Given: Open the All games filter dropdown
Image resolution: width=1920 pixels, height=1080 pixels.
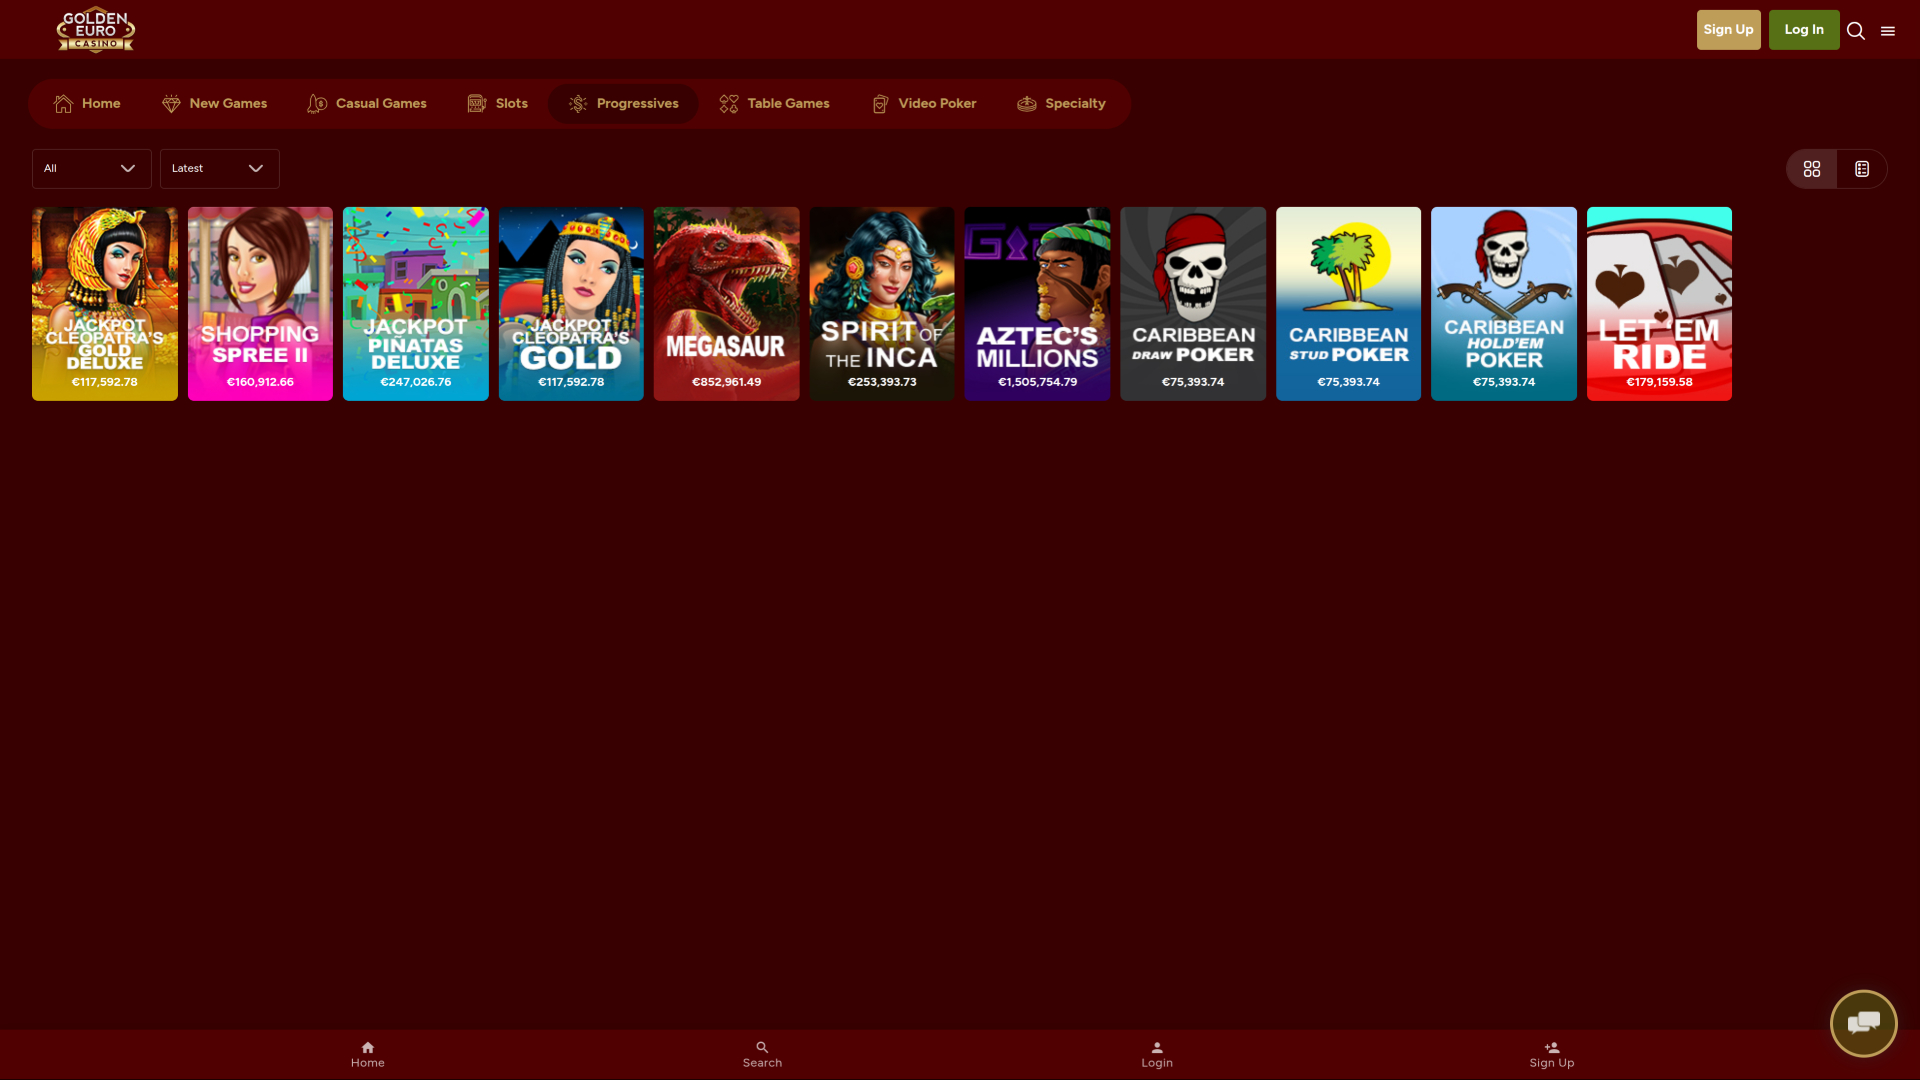Looking at the screenshot, I should coord(91,168).
